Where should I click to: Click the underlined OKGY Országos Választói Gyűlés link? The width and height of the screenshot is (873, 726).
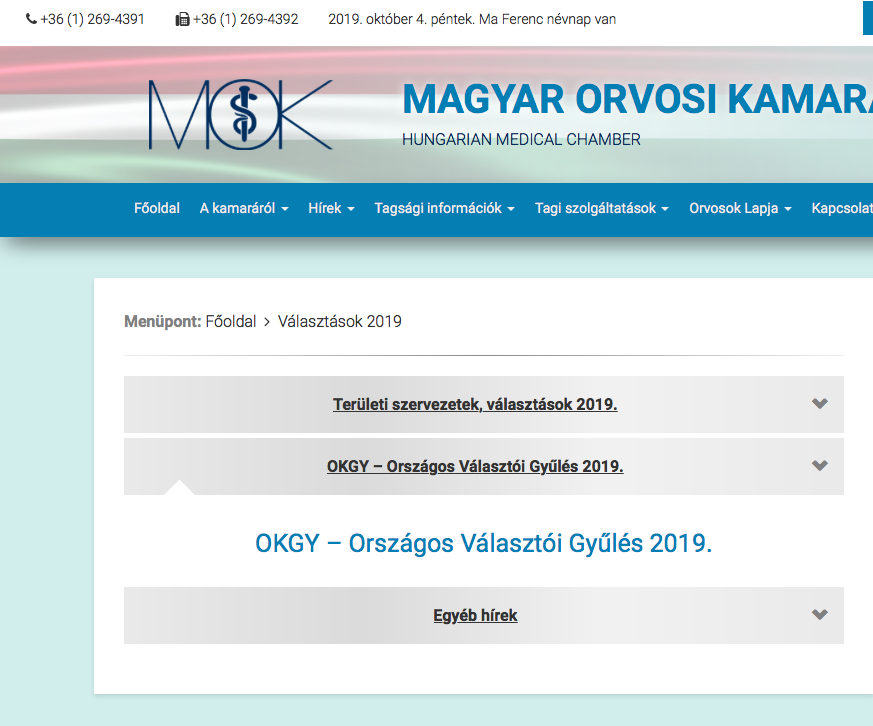coord(475,467)
